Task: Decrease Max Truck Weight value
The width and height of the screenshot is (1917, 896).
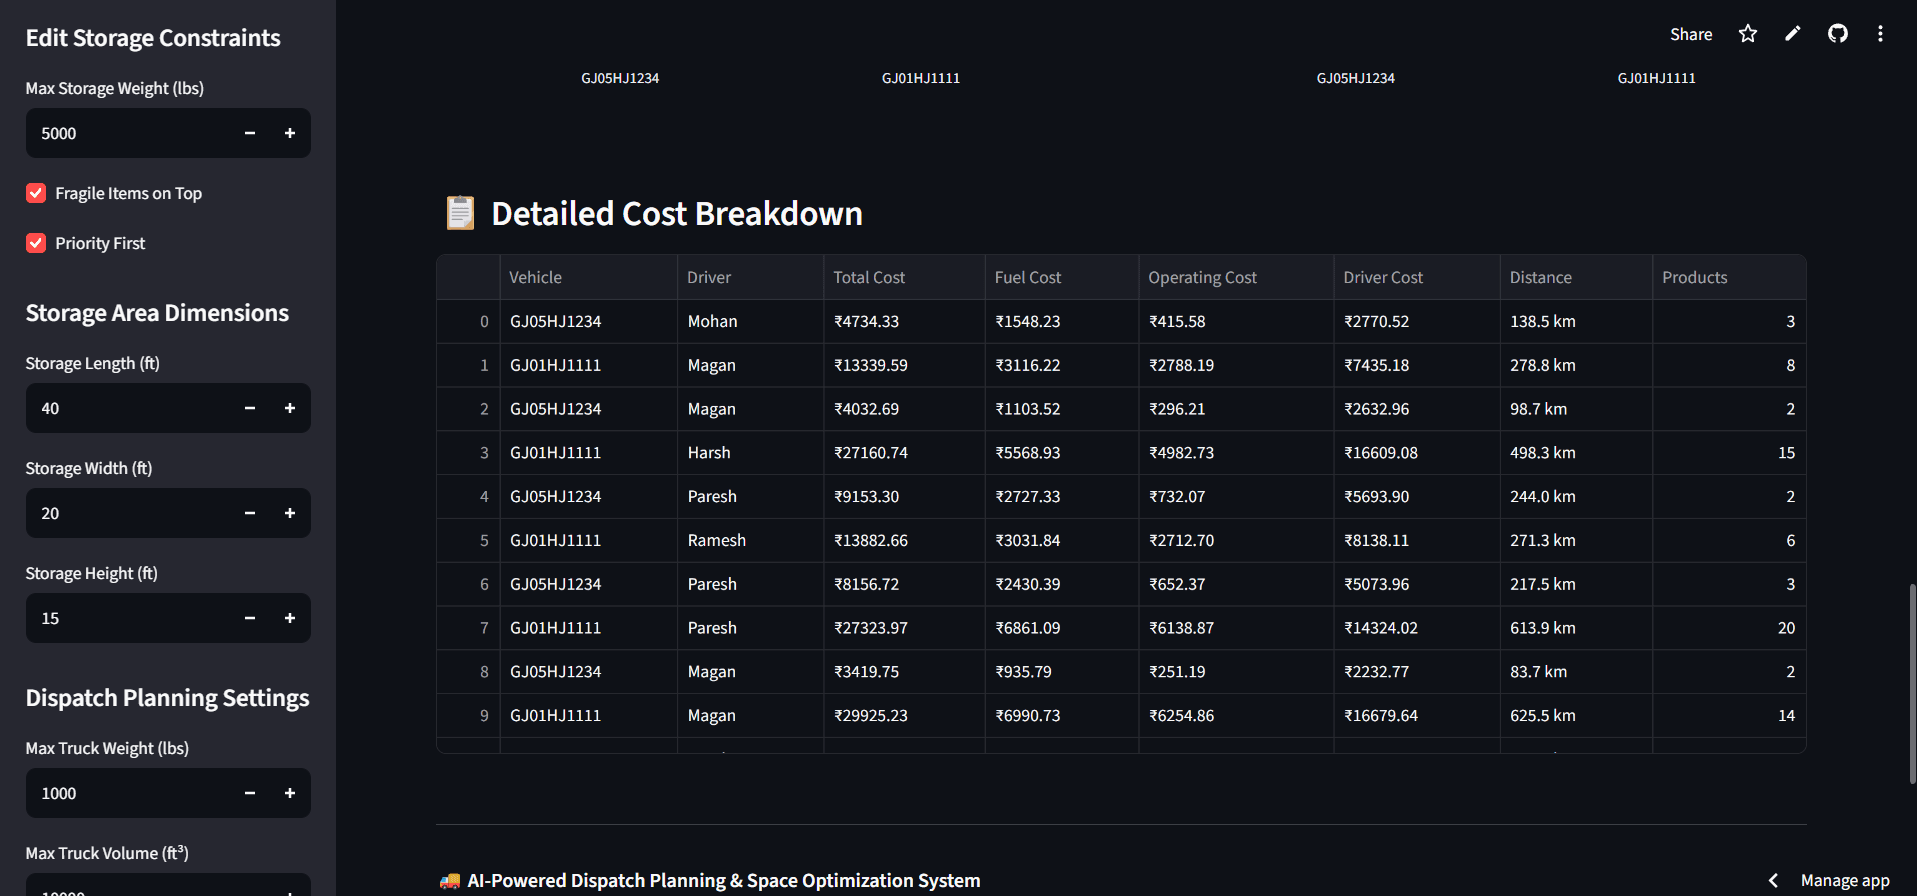Action: (x=250, y=793)
